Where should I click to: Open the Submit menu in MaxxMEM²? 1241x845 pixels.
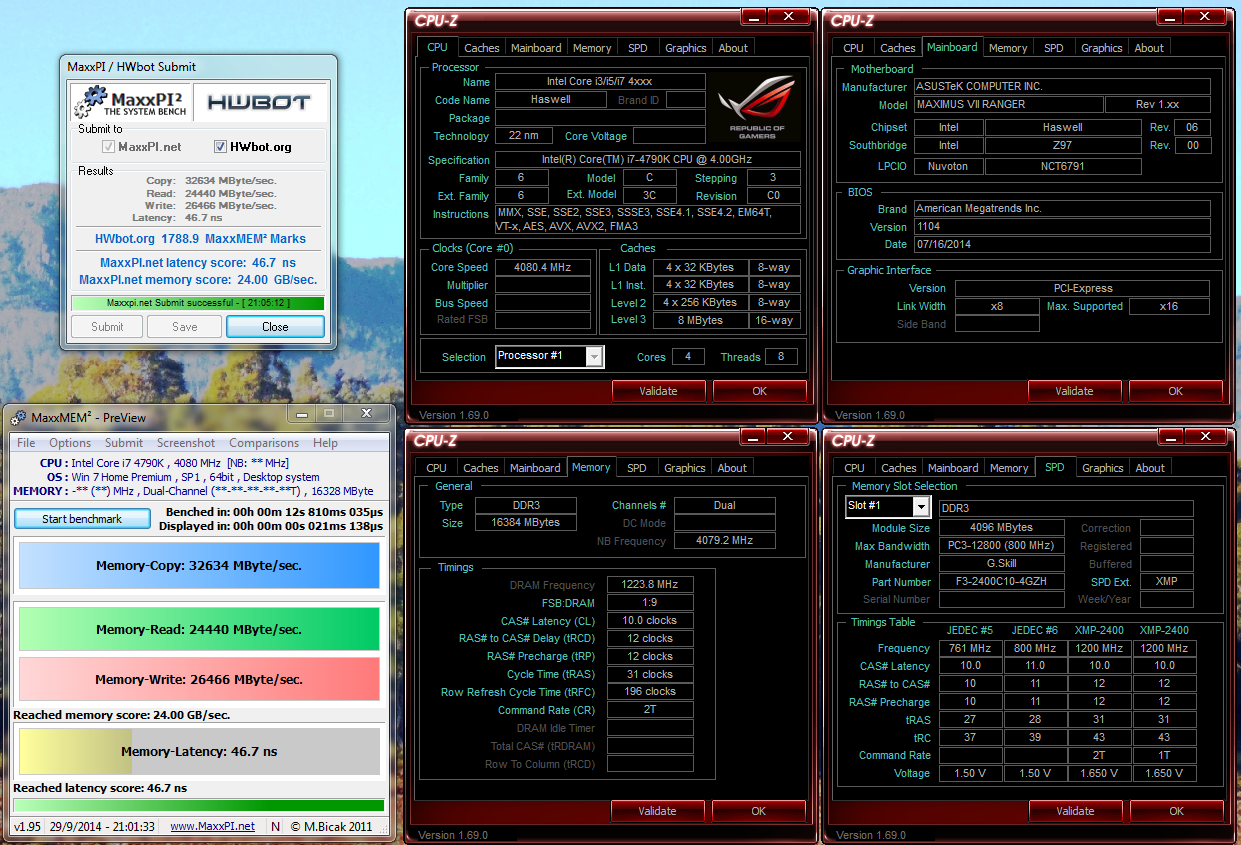tap(124, 443)
